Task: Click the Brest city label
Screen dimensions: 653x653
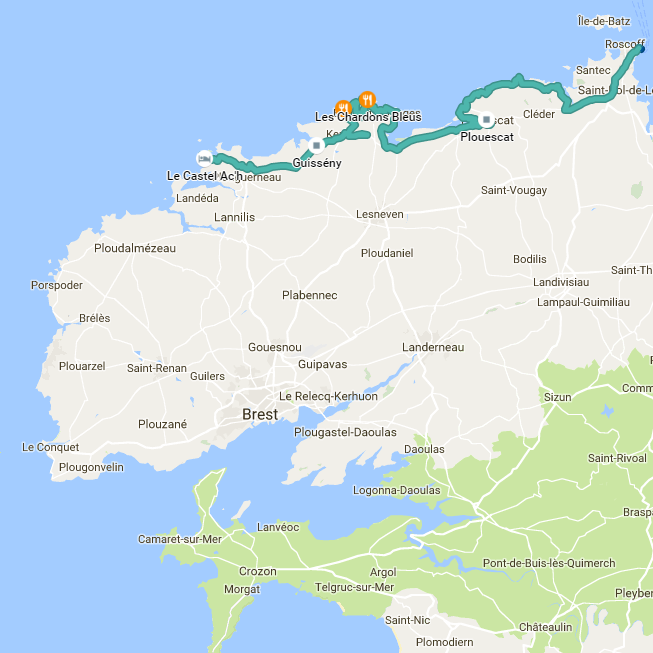Action: coord(260,414)
